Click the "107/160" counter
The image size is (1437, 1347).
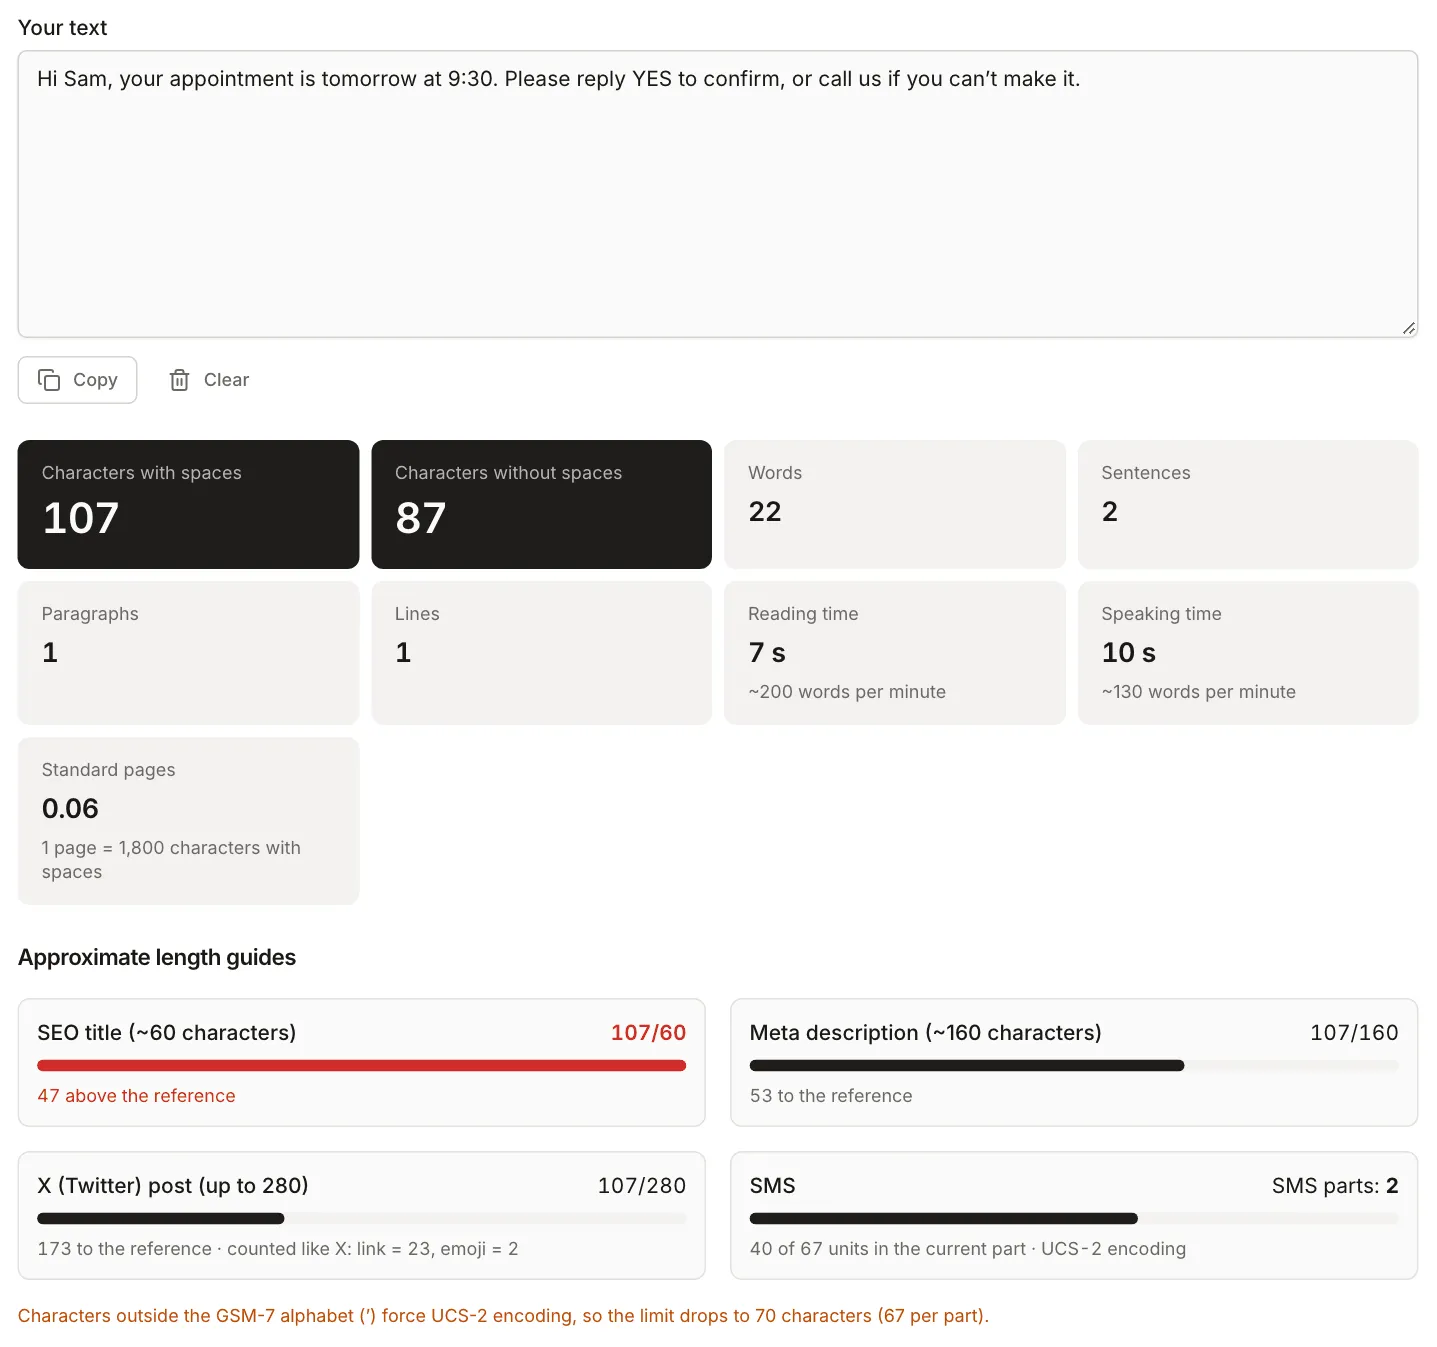point(1355,1033)
